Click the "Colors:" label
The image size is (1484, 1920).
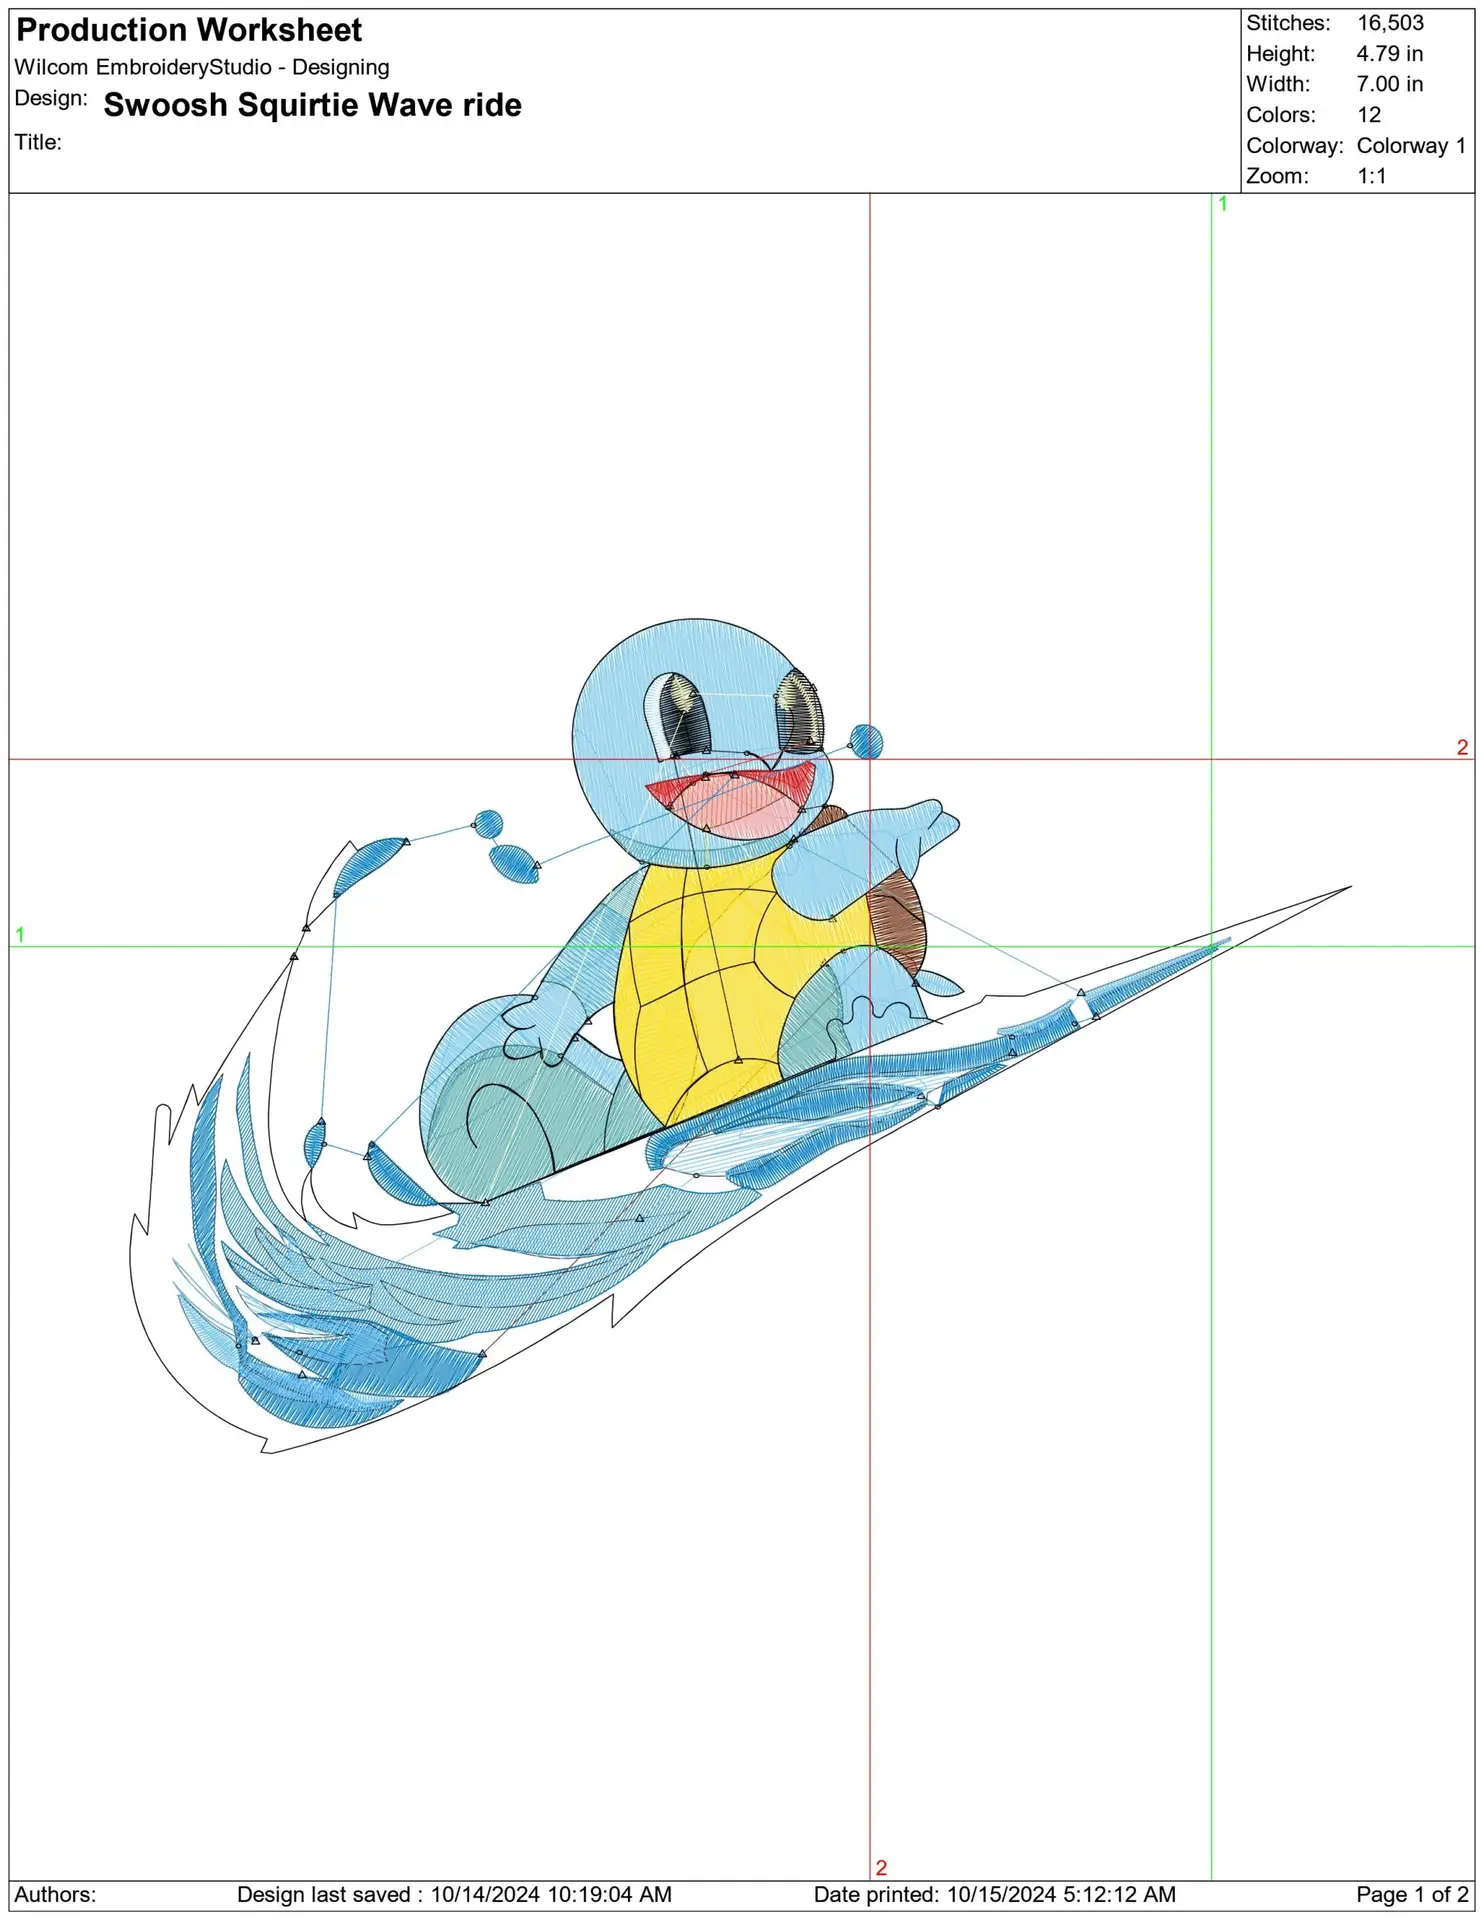tap(1281, 115)
